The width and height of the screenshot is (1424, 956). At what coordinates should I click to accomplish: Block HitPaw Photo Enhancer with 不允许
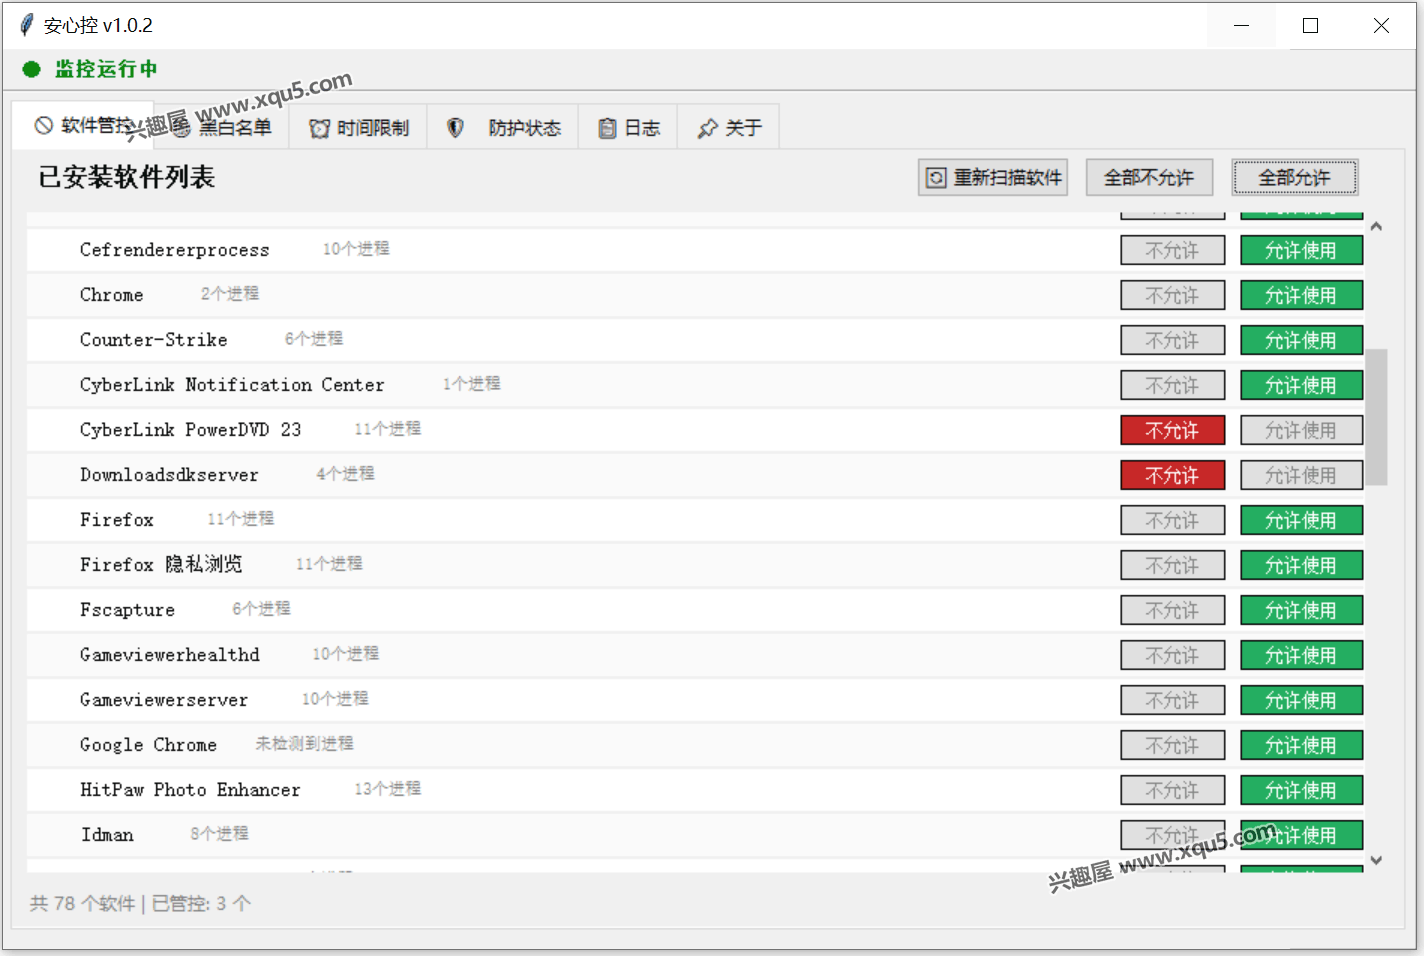coord(1172,790)
